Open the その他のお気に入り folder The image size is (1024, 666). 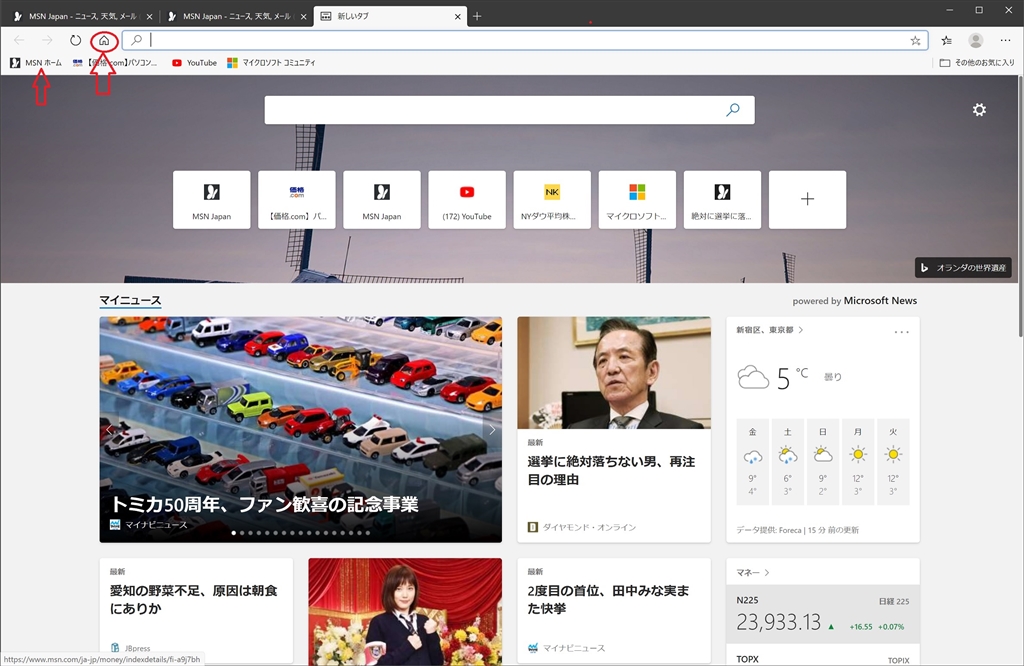(977, 63)
